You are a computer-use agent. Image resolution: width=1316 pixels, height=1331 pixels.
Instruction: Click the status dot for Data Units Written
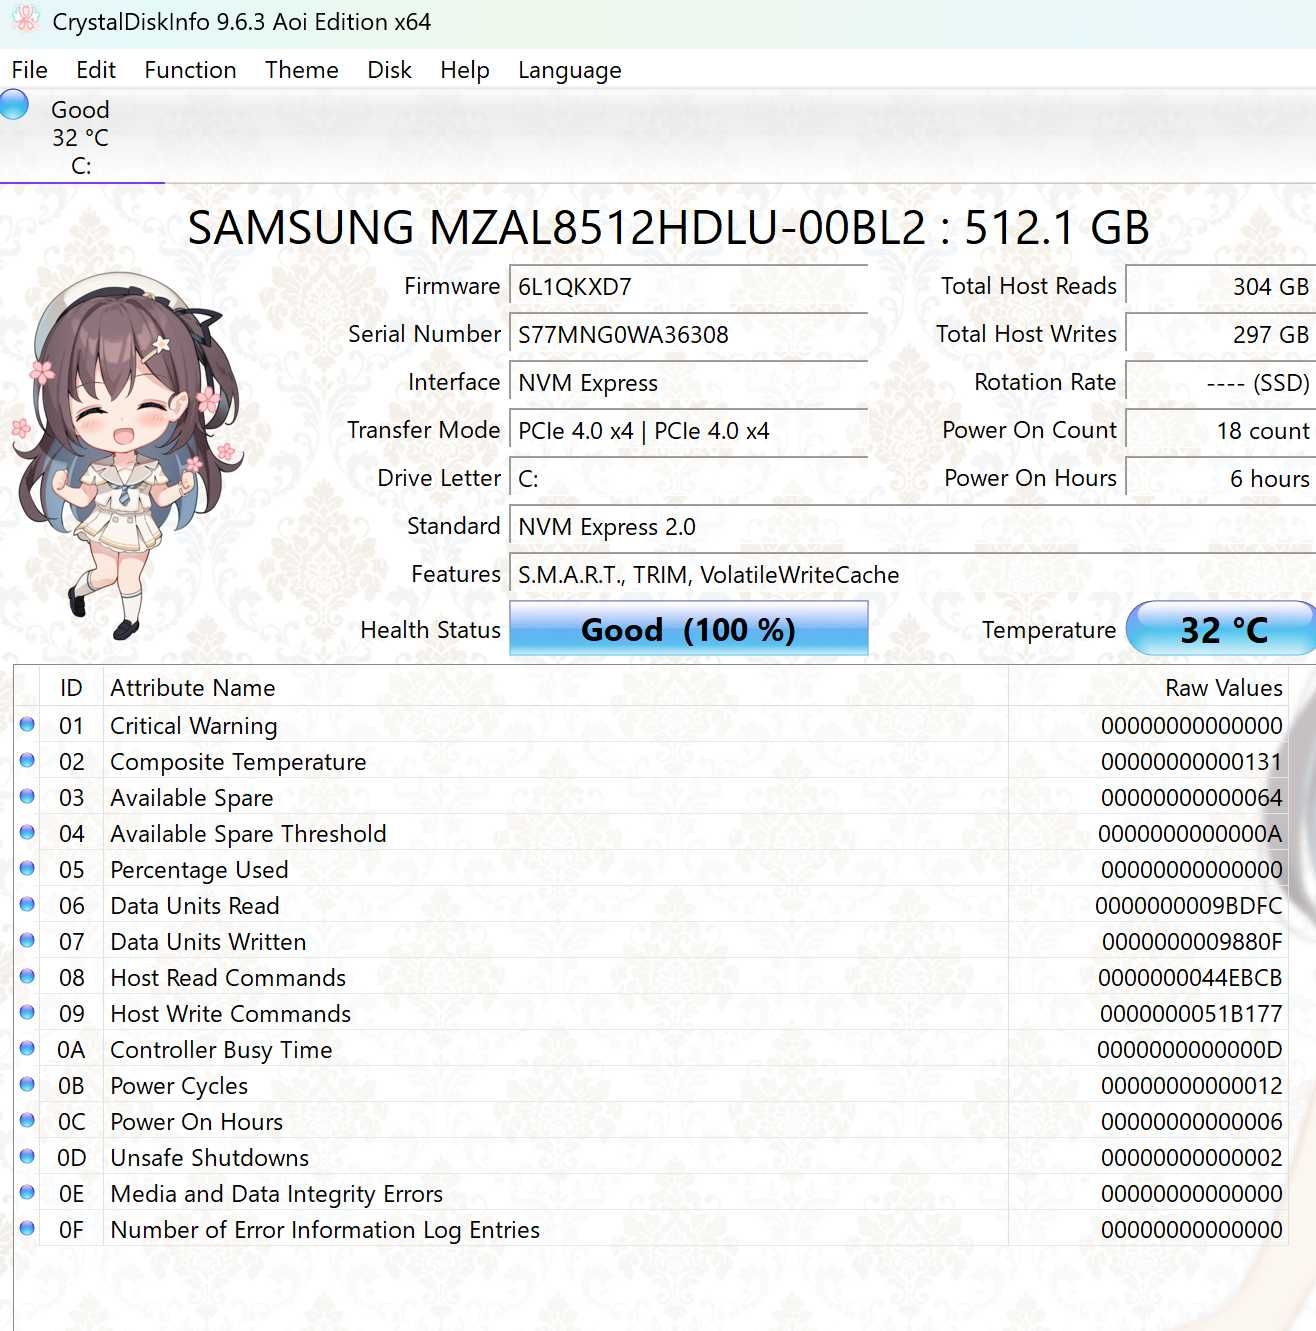27,941
